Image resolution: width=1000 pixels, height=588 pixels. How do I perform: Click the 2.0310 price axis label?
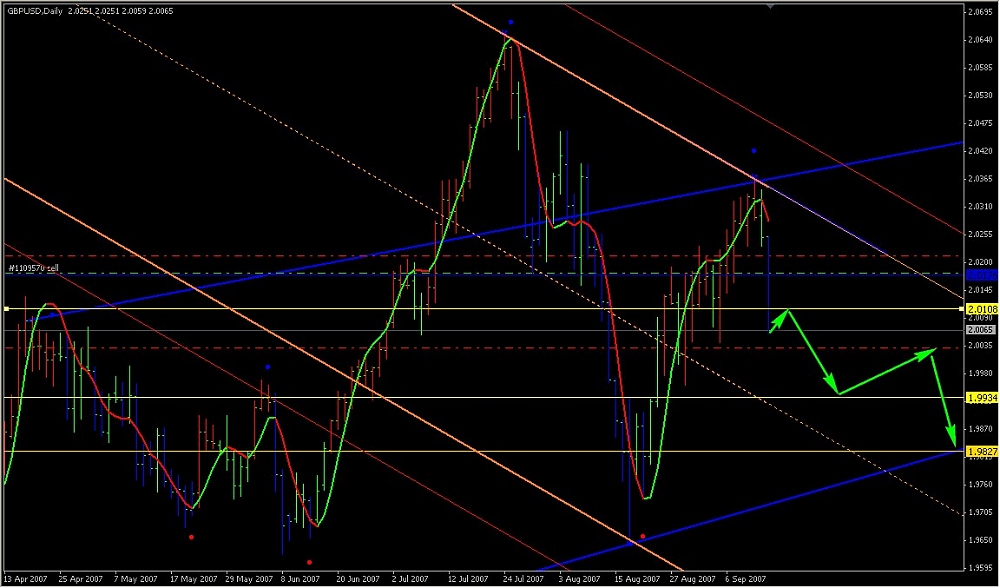coord(982,207)
